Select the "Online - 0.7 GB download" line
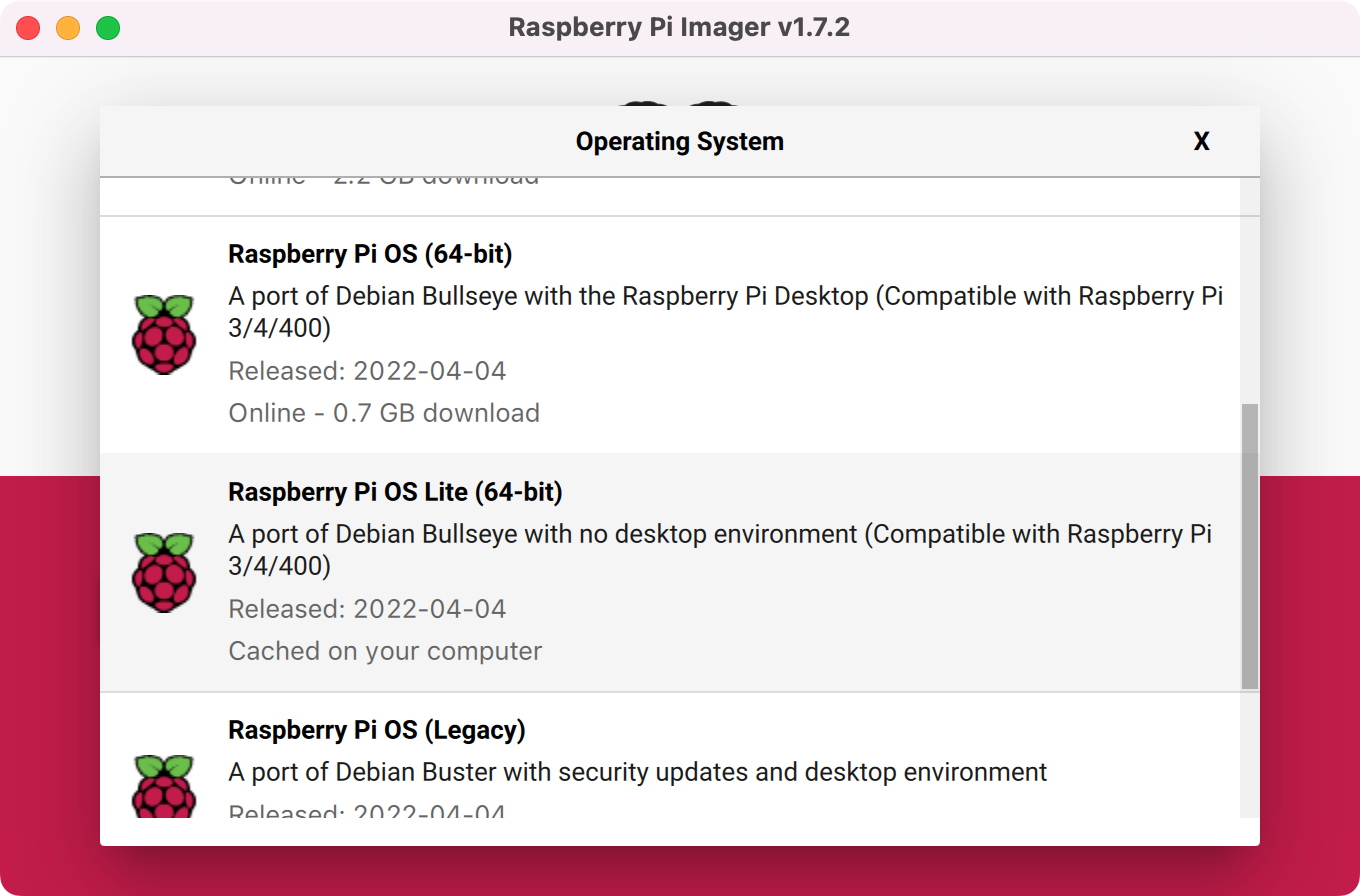The height and width of the screenshot is (896, 1360). (384, 413)
